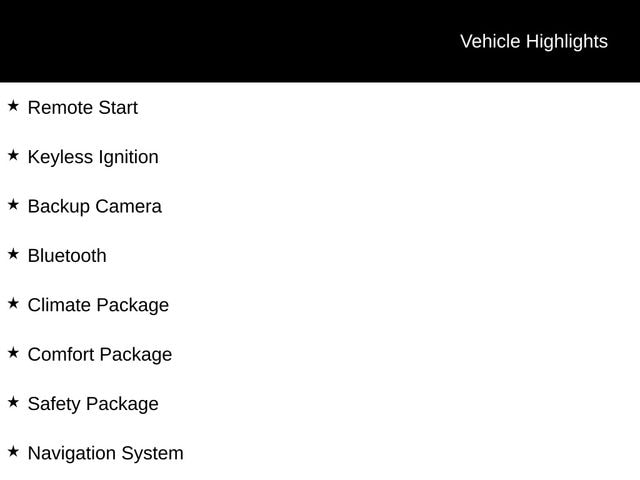Image resolution: width=640 pixels, height=480 pixels.
Task: Click the Navigation System highlight
Action: pos(105,453)
